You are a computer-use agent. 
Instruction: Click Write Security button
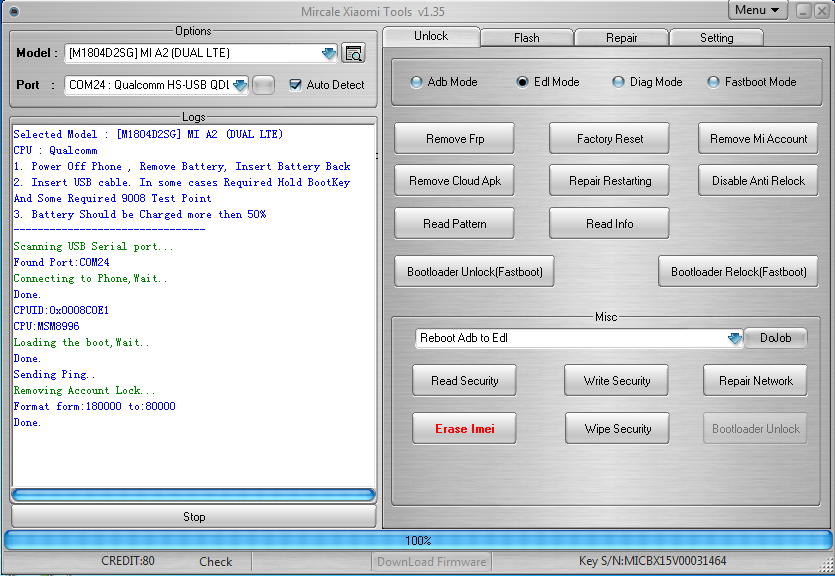pyautogui.click(x=617, y=381)
